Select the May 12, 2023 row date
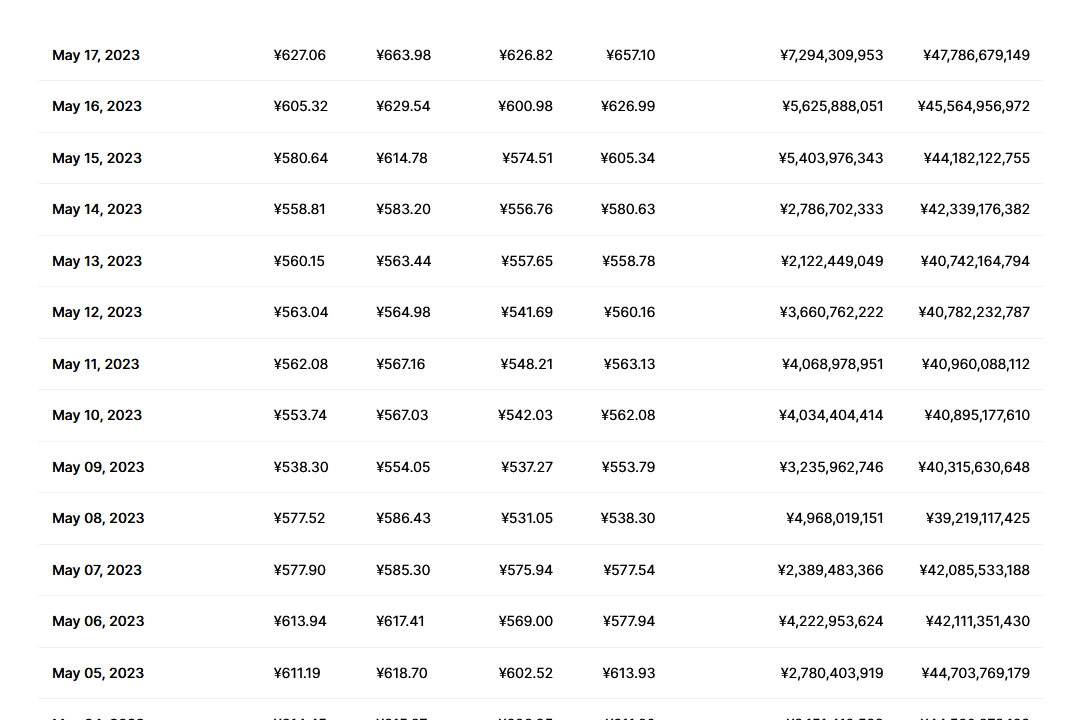 point(97,313)
